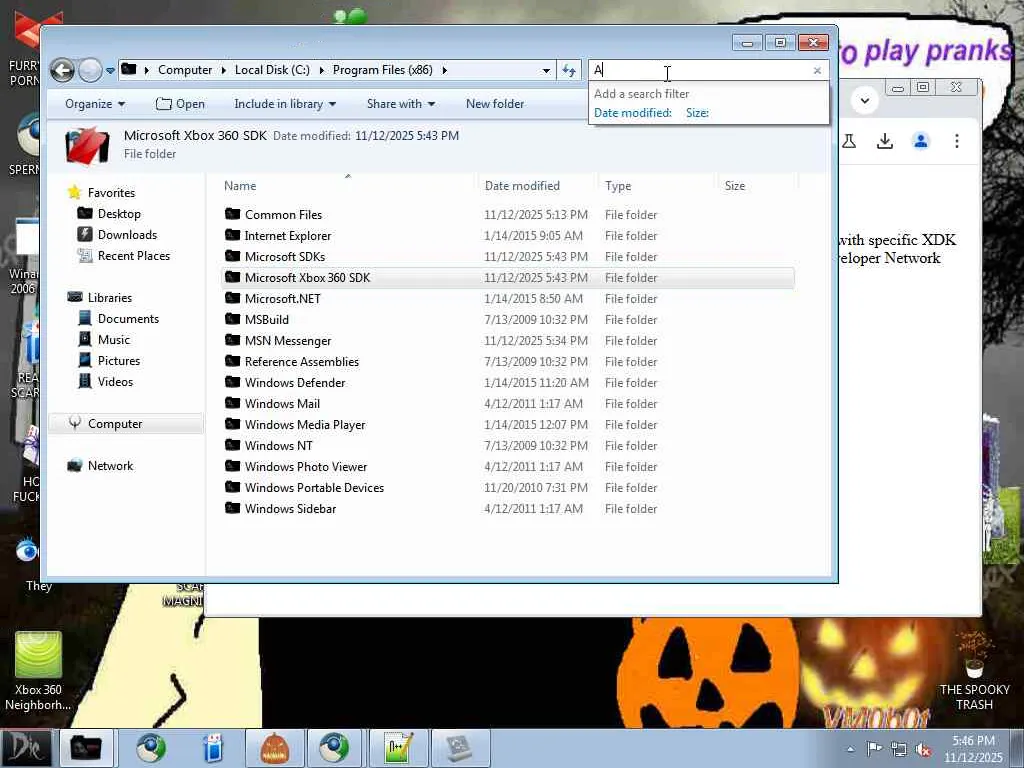Click the refresh button next to the address bar

click(x=569, y=71)
